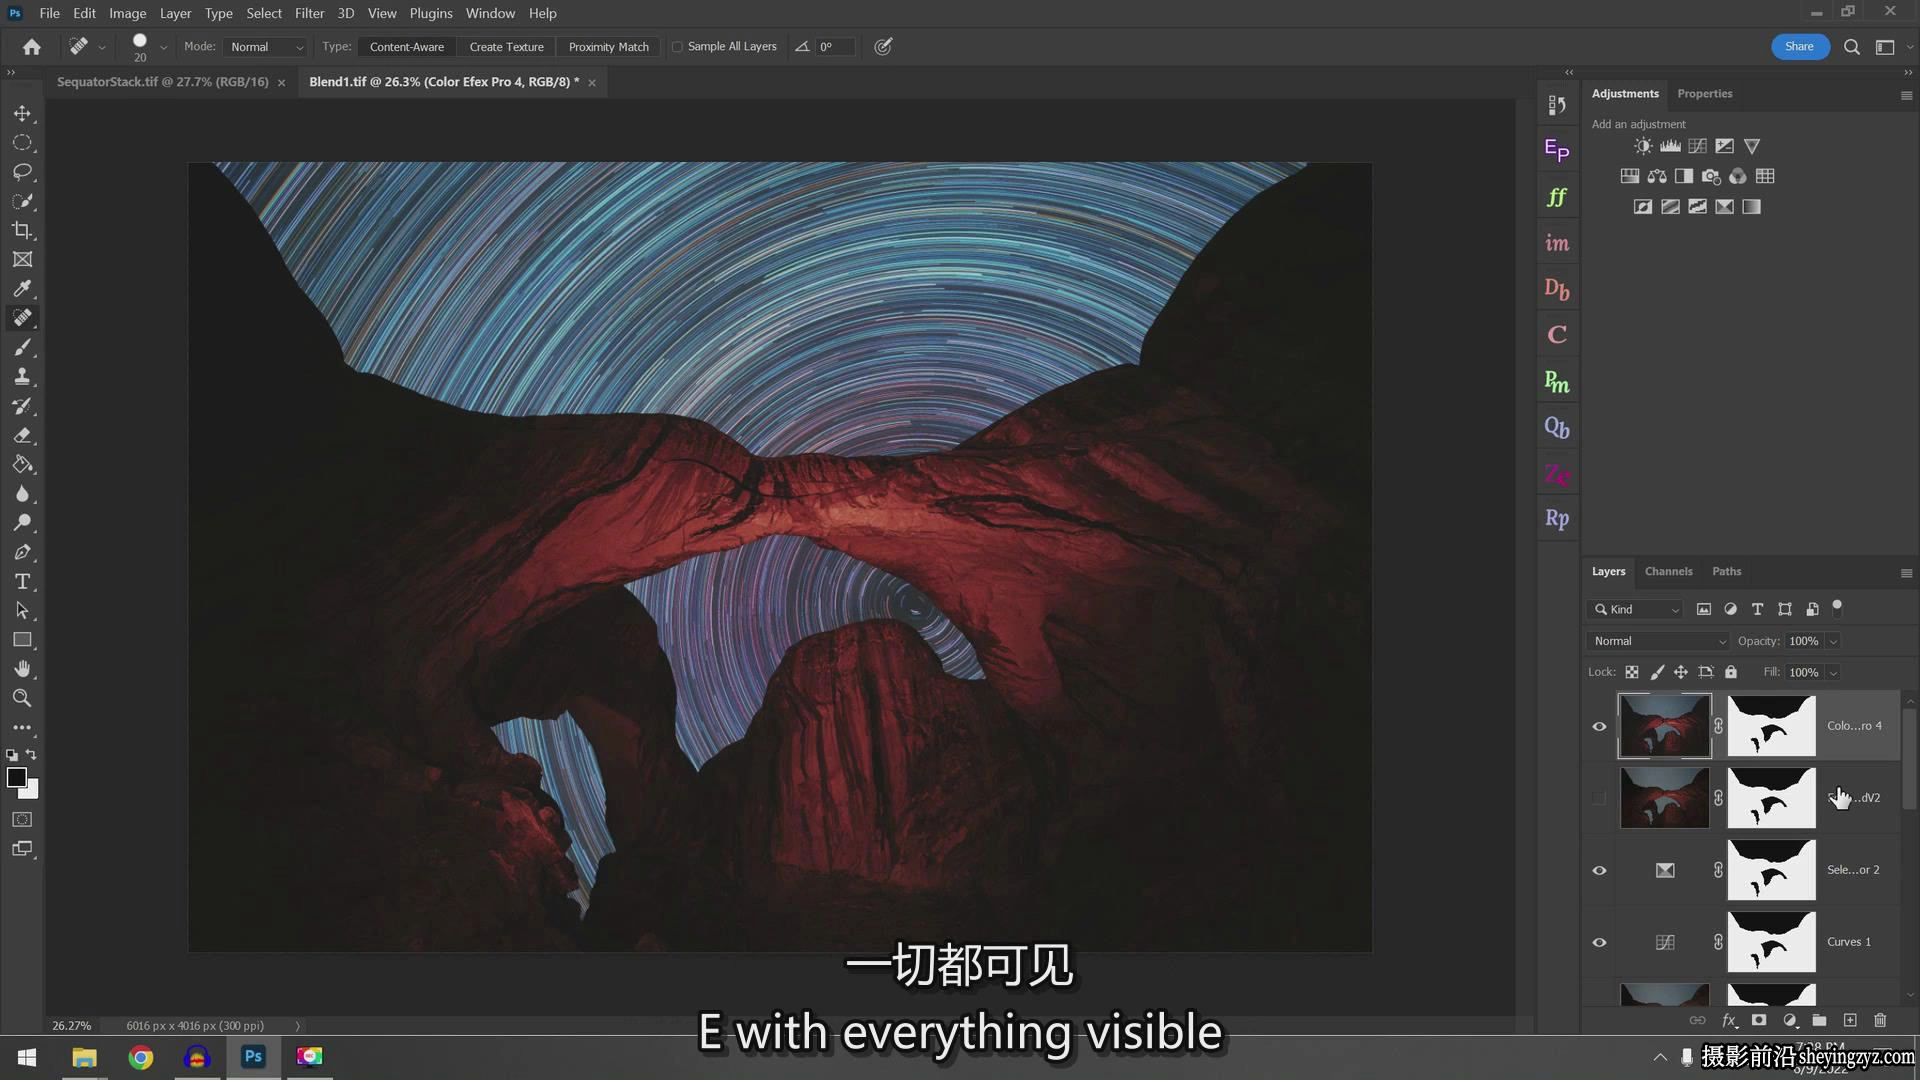
Task: Add a layer mask
Action: coord(1759,1020)
